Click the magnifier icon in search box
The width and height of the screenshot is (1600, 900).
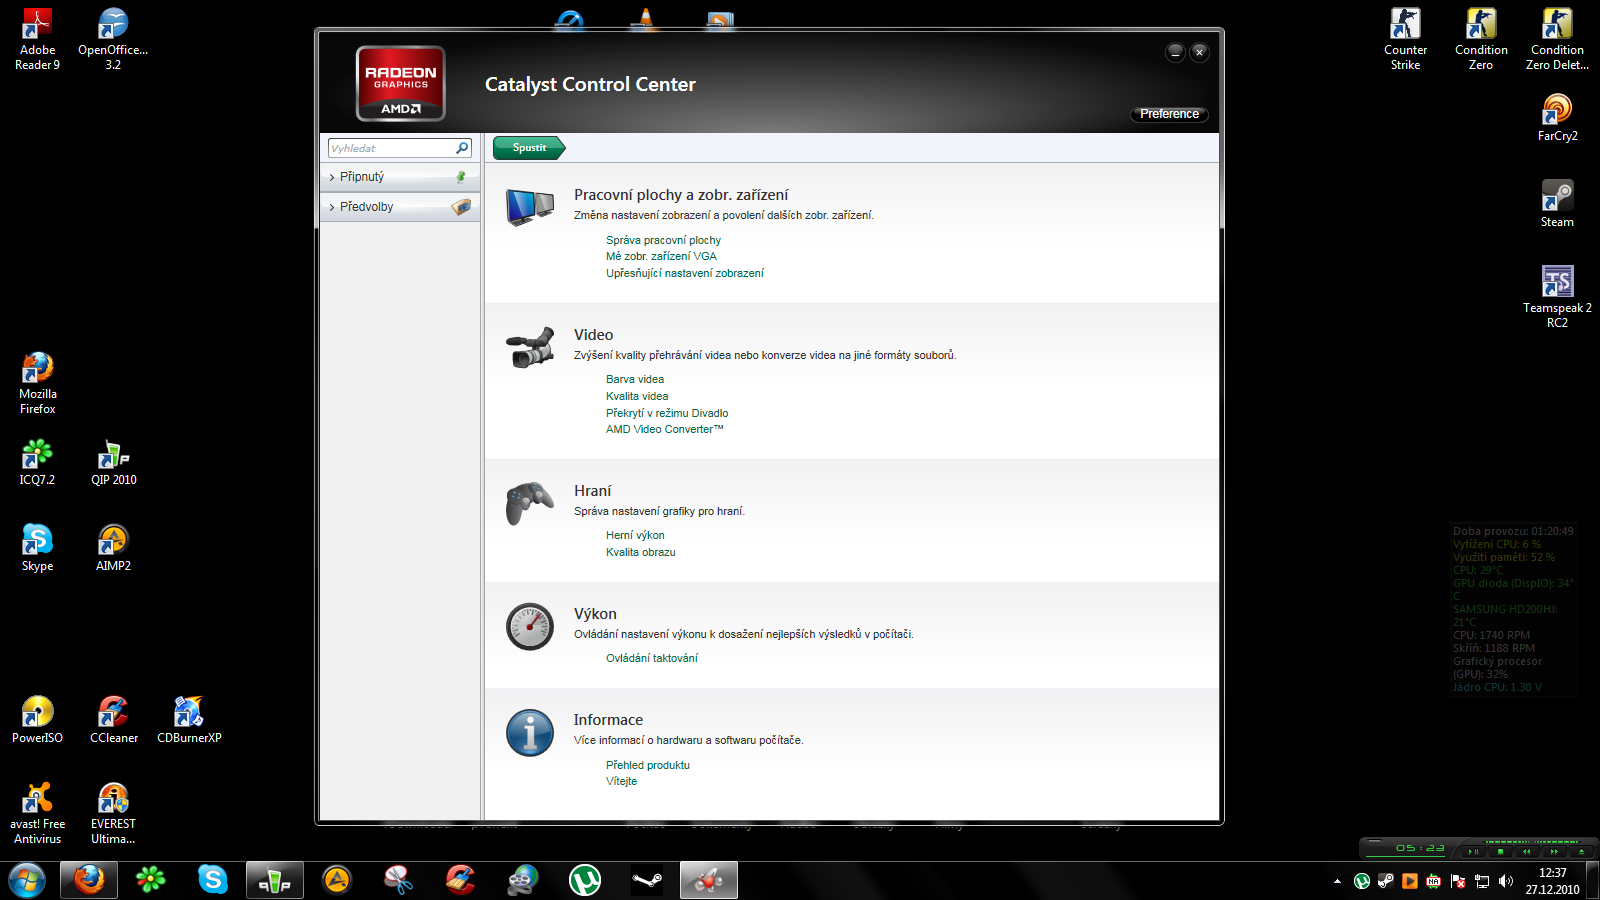click(462, 148)
